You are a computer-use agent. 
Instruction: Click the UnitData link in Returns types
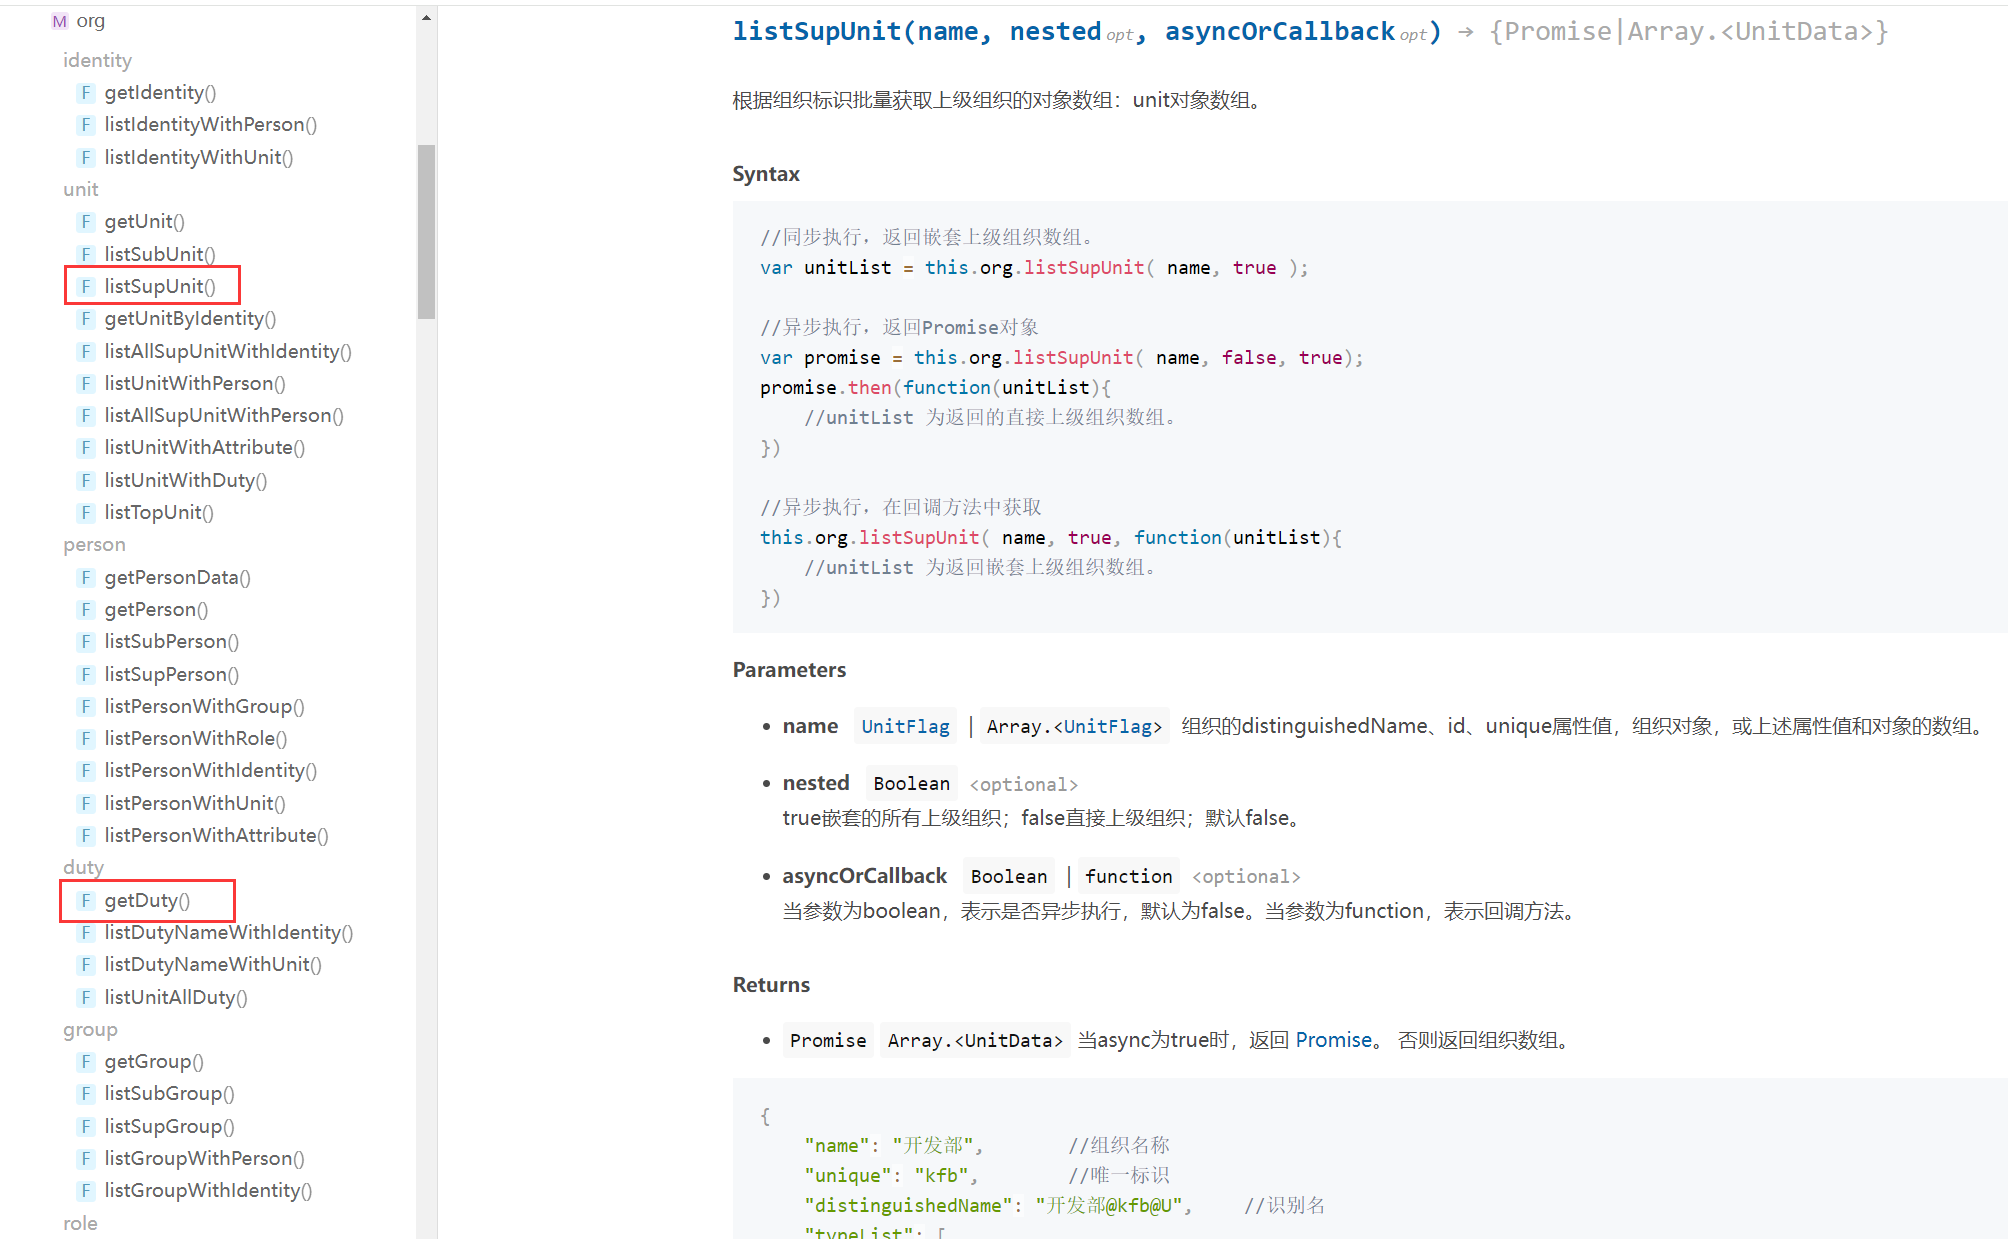click(1008, 1041)
